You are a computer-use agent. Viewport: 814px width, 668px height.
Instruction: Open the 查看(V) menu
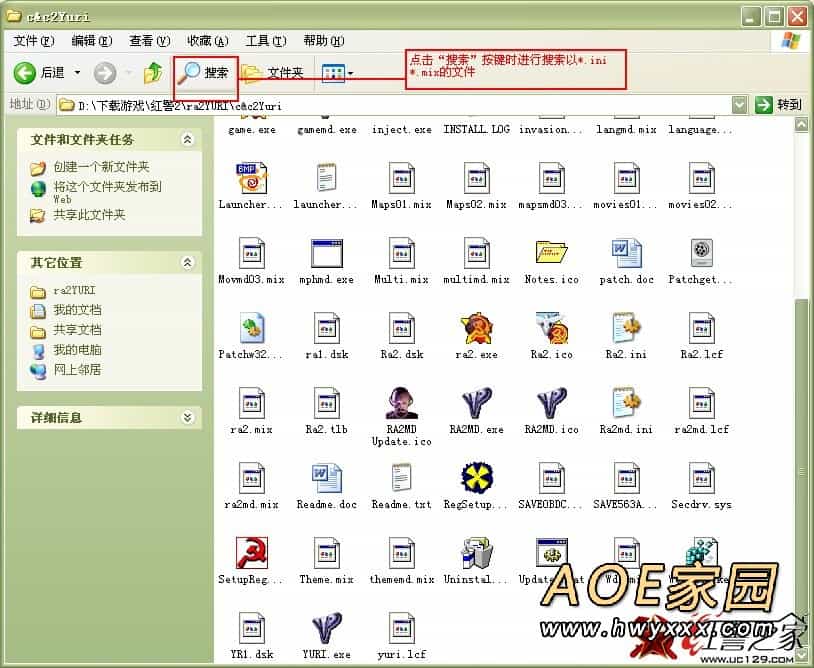149,41
